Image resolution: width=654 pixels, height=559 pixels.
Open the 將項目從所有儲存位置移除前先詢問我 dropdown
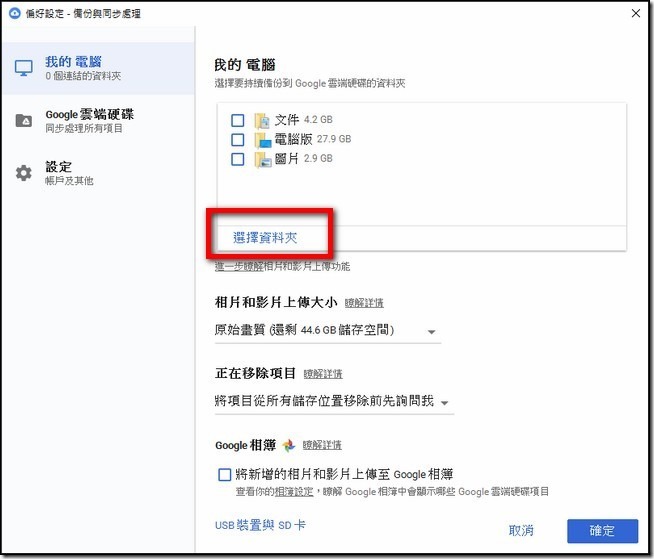tap(334, 401)
